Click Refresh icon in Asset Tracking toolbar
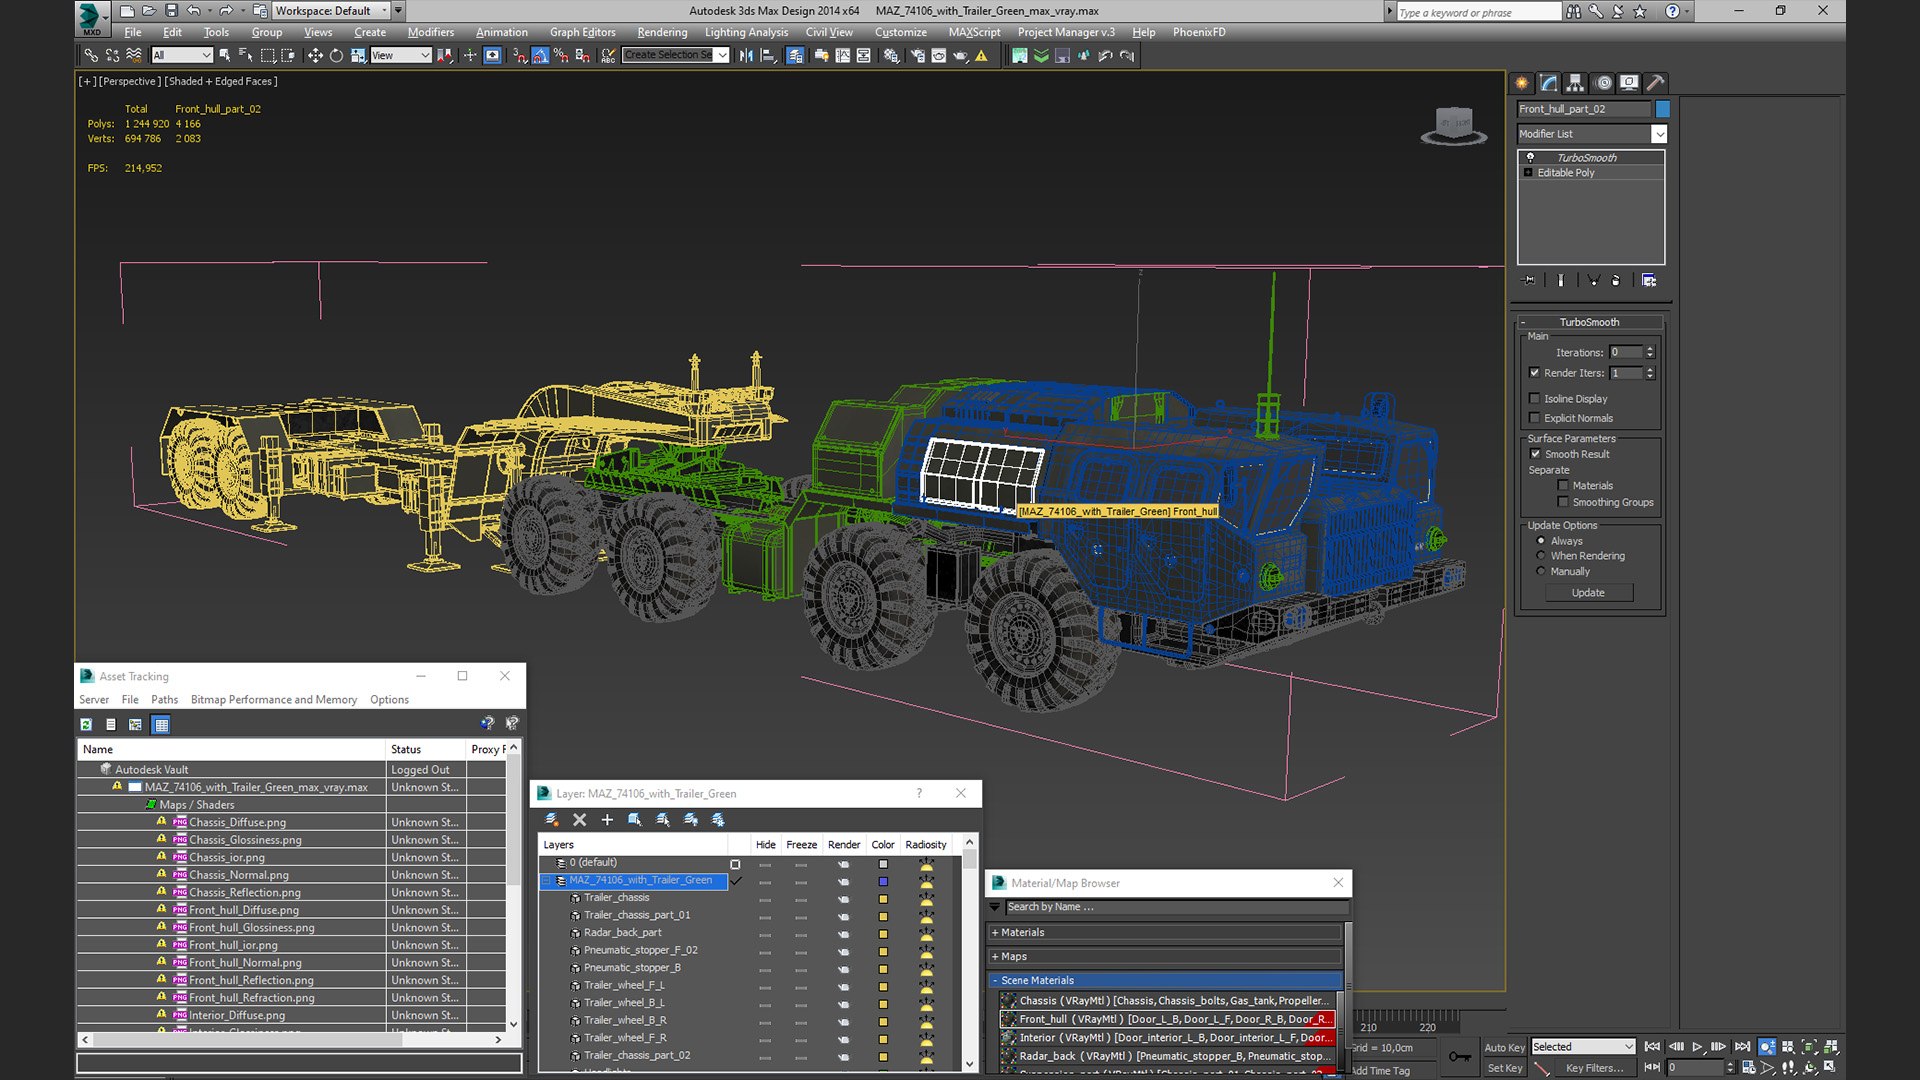The height and width of the screenshot is (1080, 1920). (86, 724)
